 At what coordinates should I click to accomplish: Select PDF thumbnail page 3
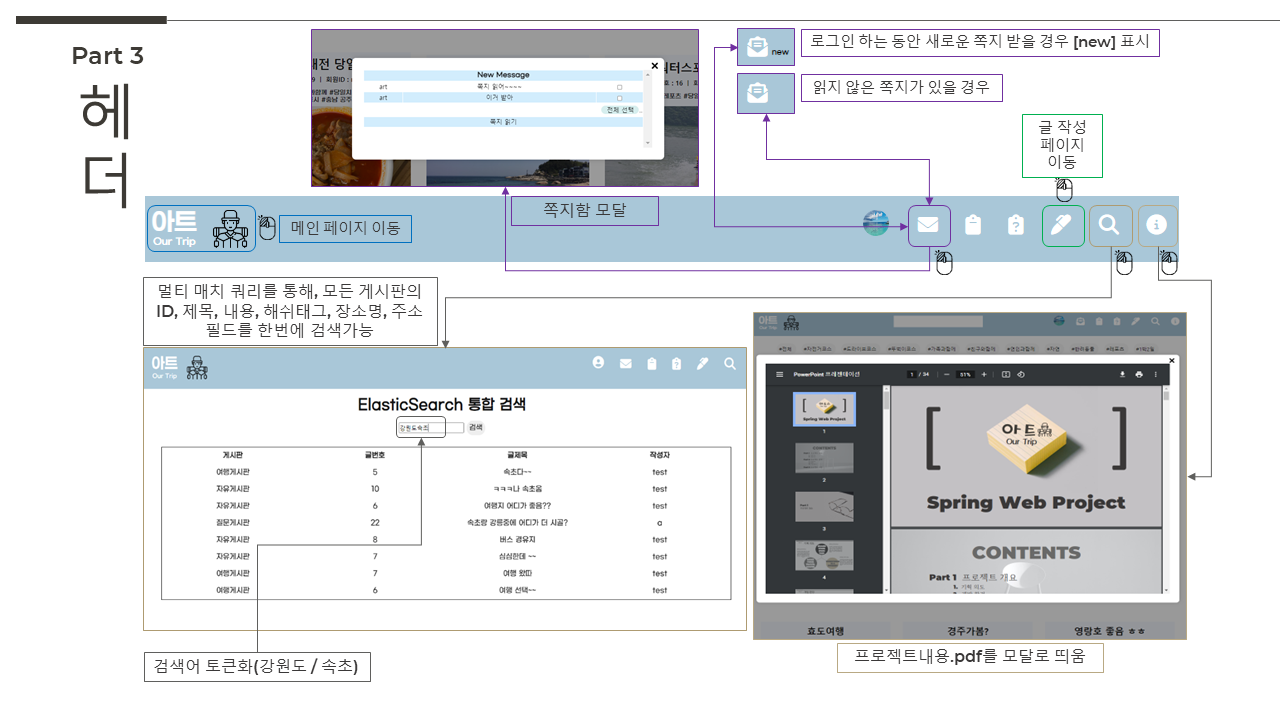click(824, 506)
